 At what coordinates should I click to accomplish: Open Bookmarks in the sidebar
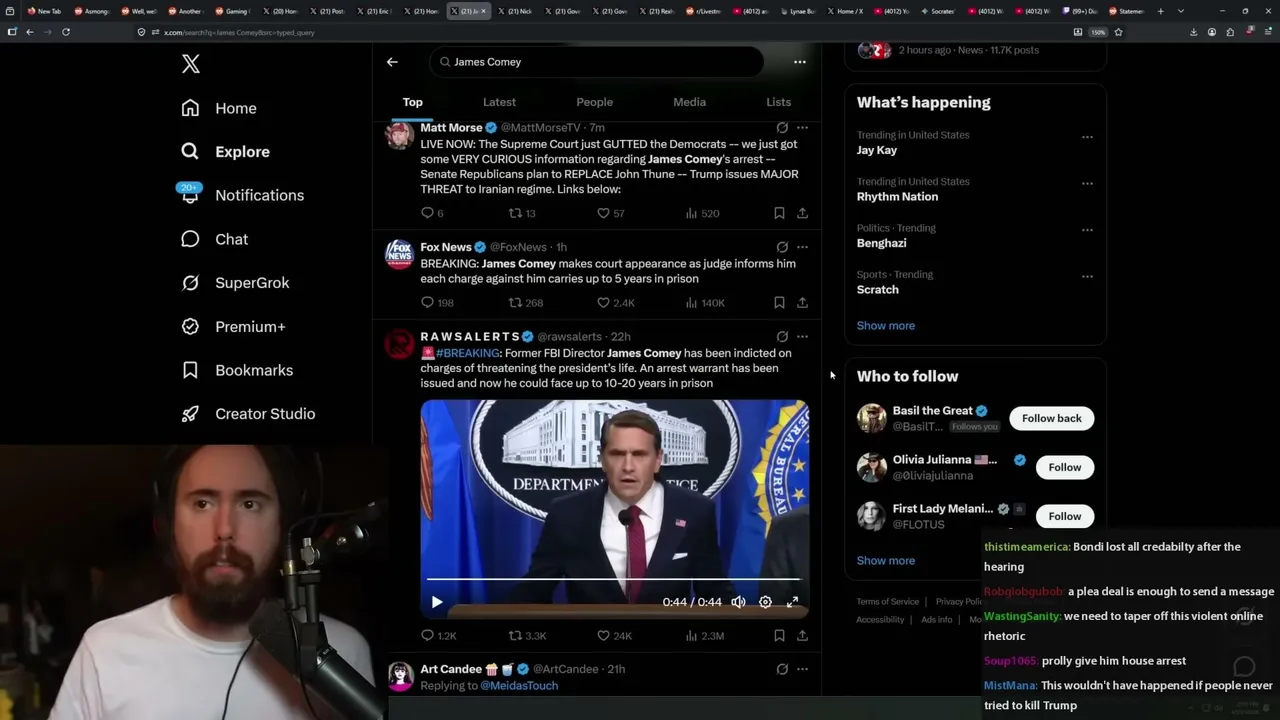point(238,370)
